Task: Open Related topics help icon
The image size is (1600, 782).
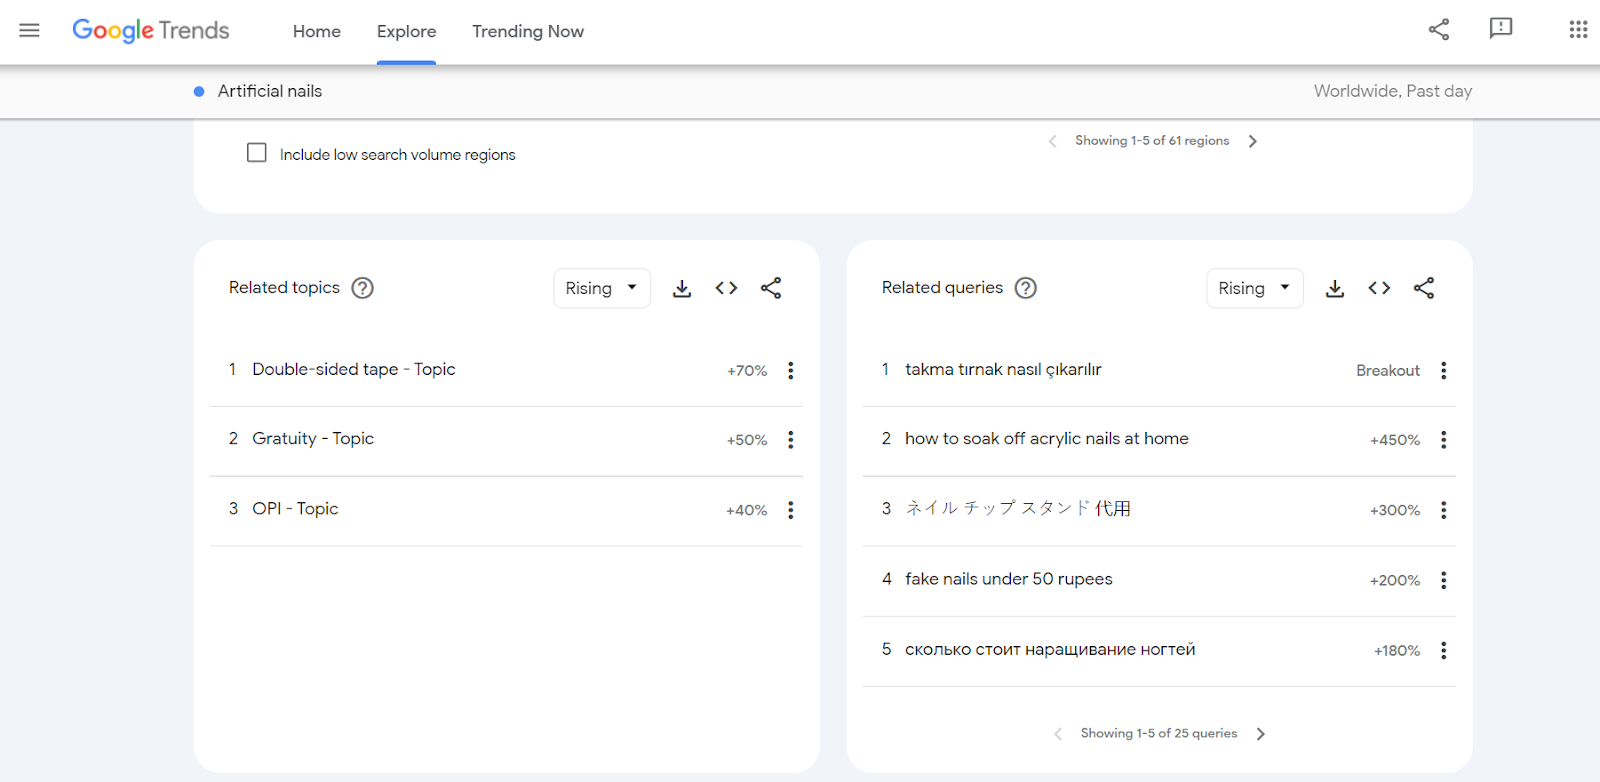Action: click(363, 288)
